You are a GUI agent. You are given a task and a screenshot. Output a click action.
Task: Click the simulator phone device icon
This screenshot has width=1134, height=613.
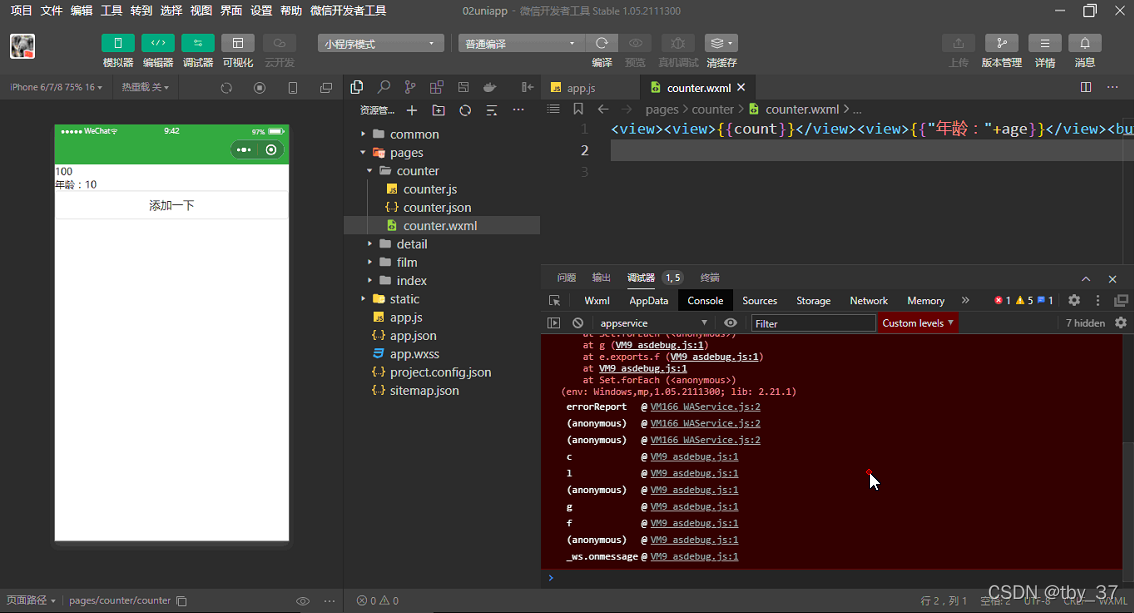pos(293,87)
